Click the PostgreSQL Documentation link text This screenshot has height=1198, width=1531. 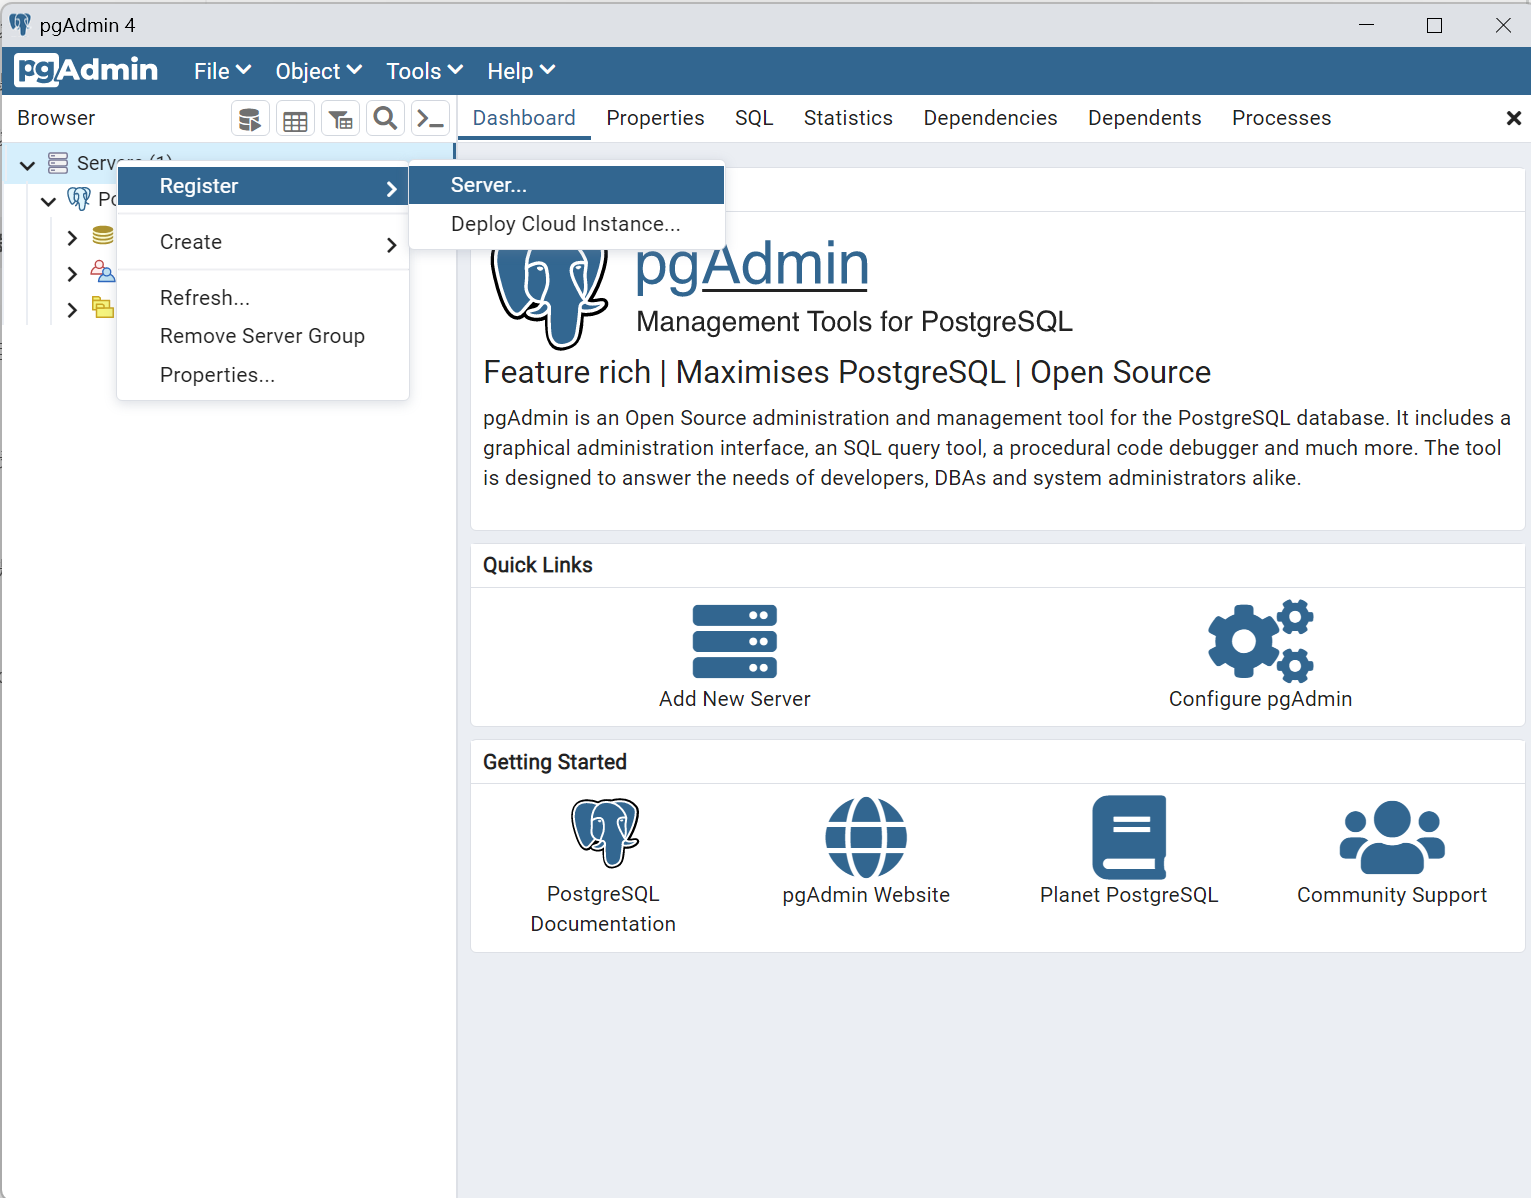[x=604, y=909]
